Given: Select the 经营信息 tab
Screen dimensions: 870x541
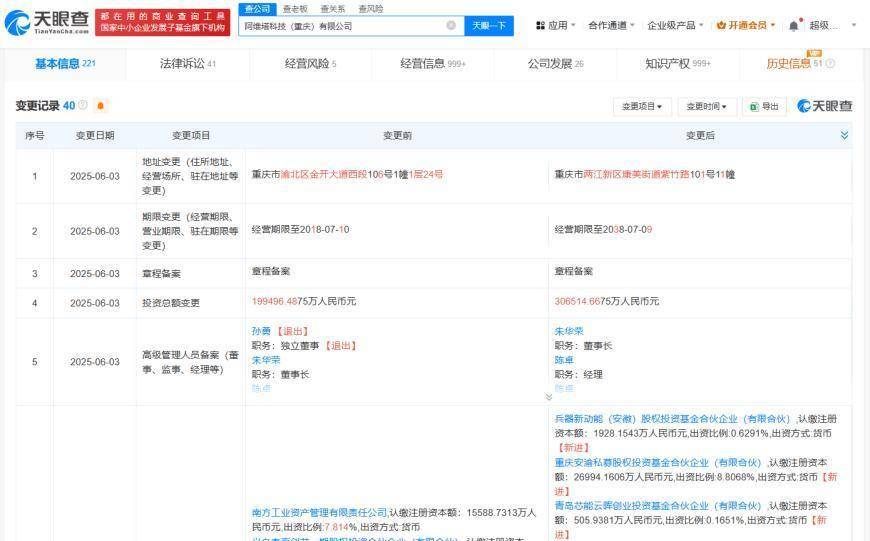Looking at the screenshot, I should click(433, 64).
